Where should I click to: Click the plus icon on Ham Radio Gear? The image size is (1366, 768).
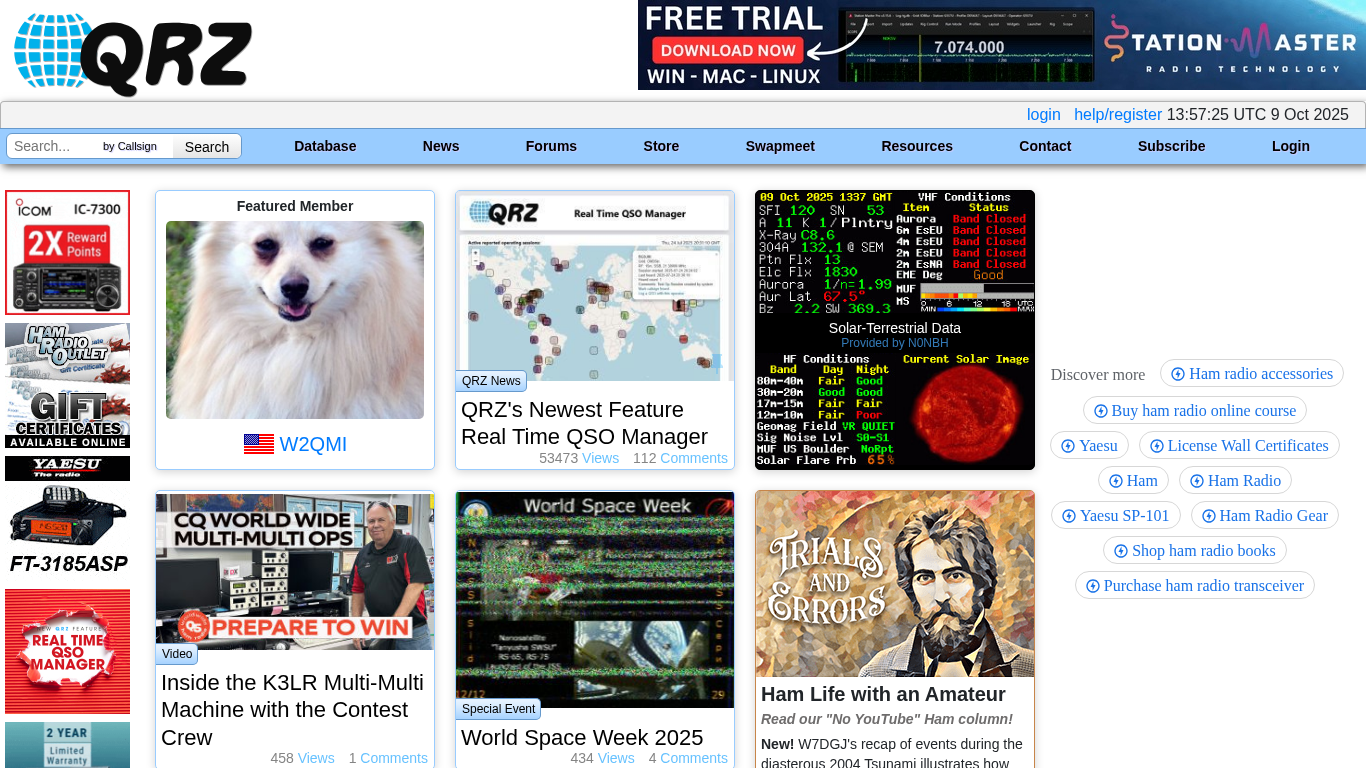tap(1209, 516)
